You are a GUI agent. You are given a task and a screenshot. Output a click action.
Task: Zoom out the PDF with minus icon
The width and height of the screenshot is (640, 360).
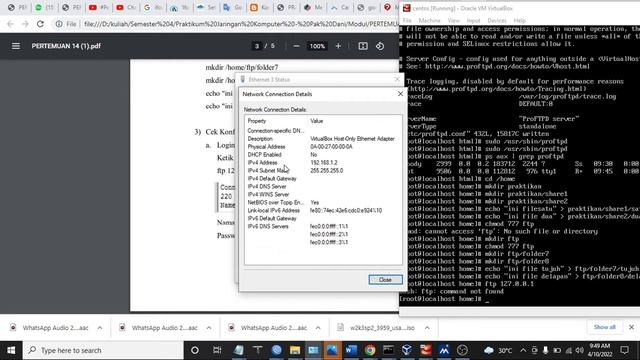(296, 46)
